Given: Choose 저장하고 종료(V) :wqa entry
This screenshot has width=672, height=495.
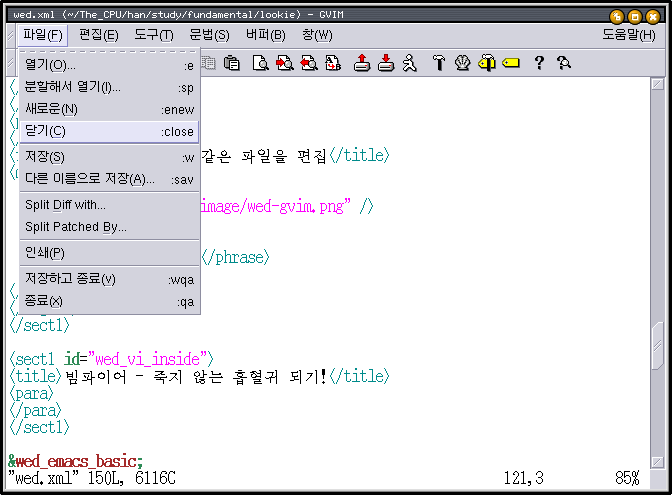Looking at the screenshot, I should pos(109,279).
